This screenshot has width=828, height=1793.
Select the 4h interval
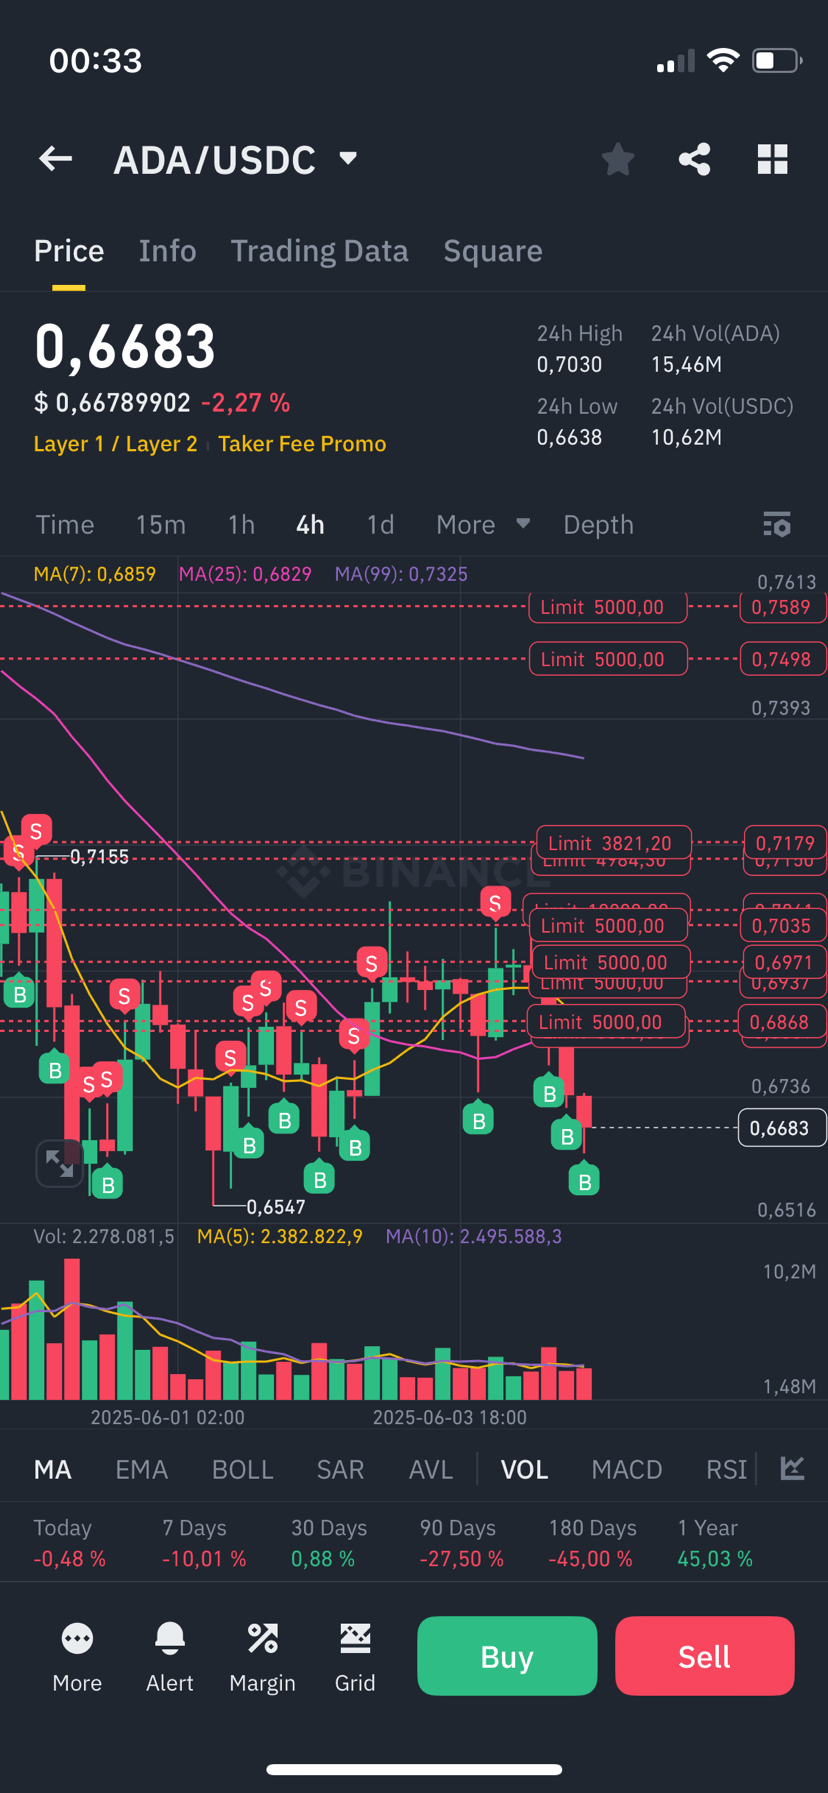click(310, 524)
